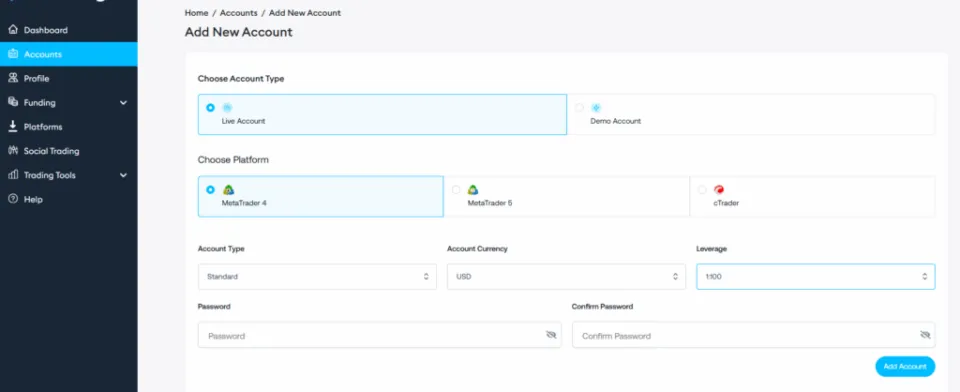960x392 pixels.
Task: Click the Demo Account logo icon
Action: pos(596,108)
